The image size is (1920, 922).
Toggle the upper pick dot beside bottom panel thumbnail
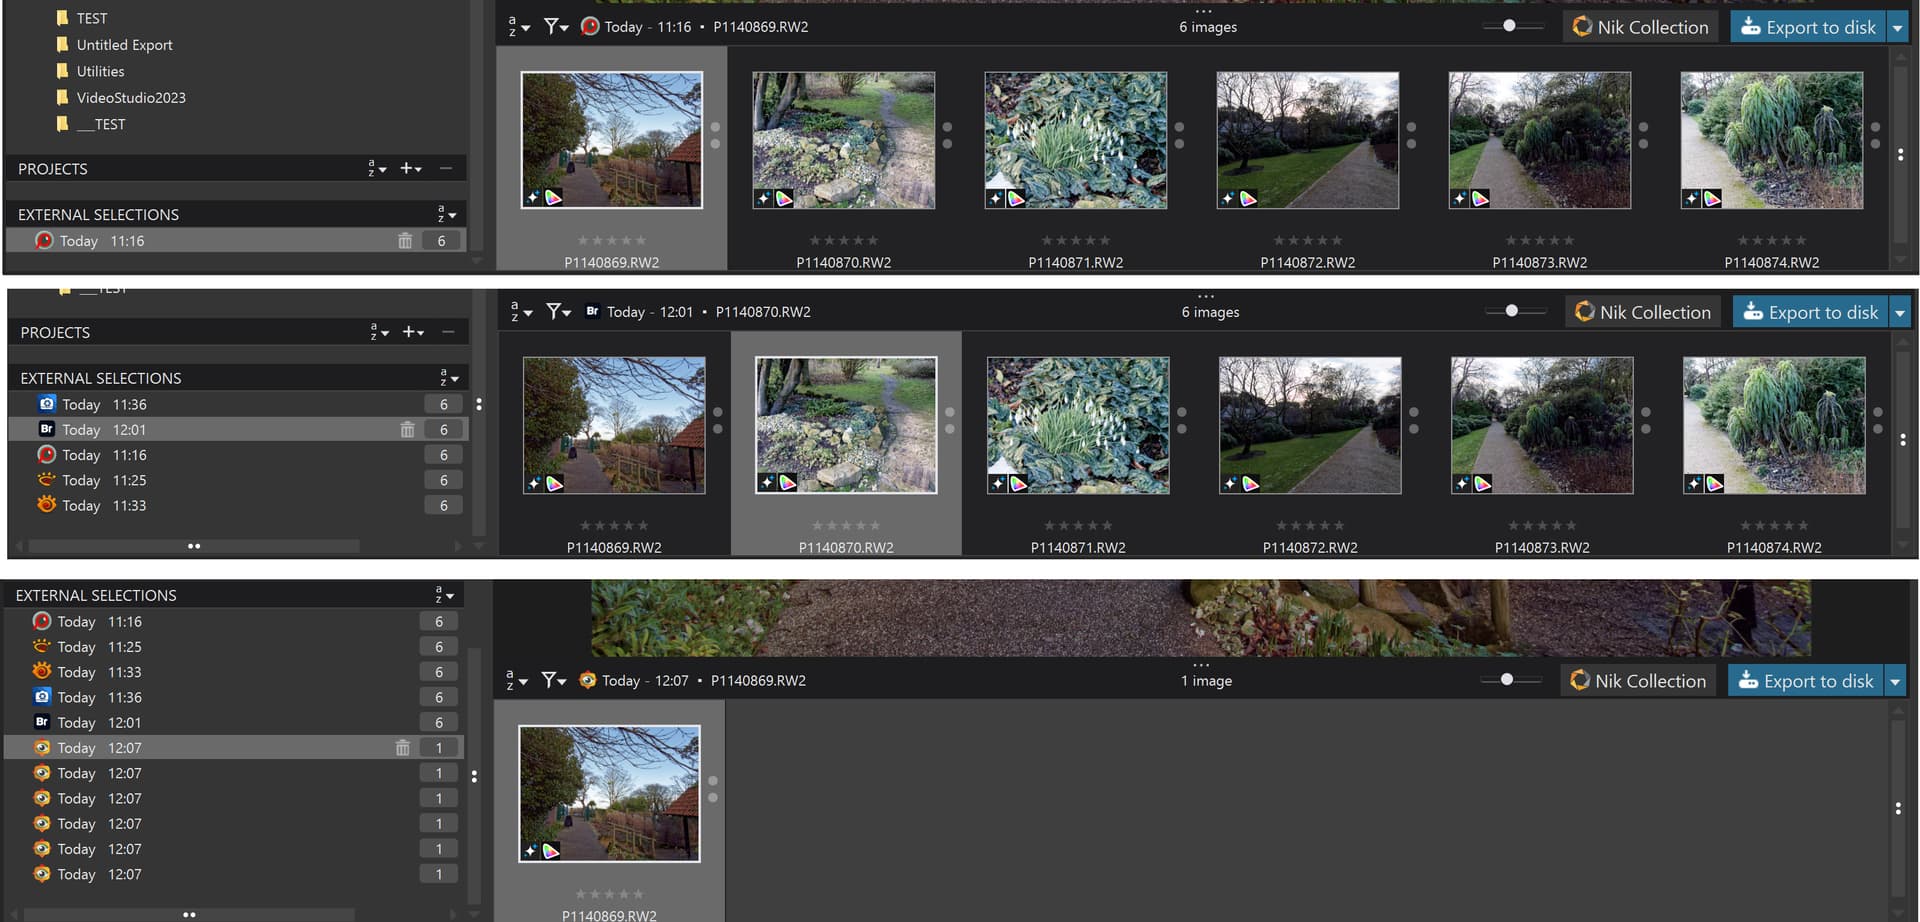(x=713, y=781)
